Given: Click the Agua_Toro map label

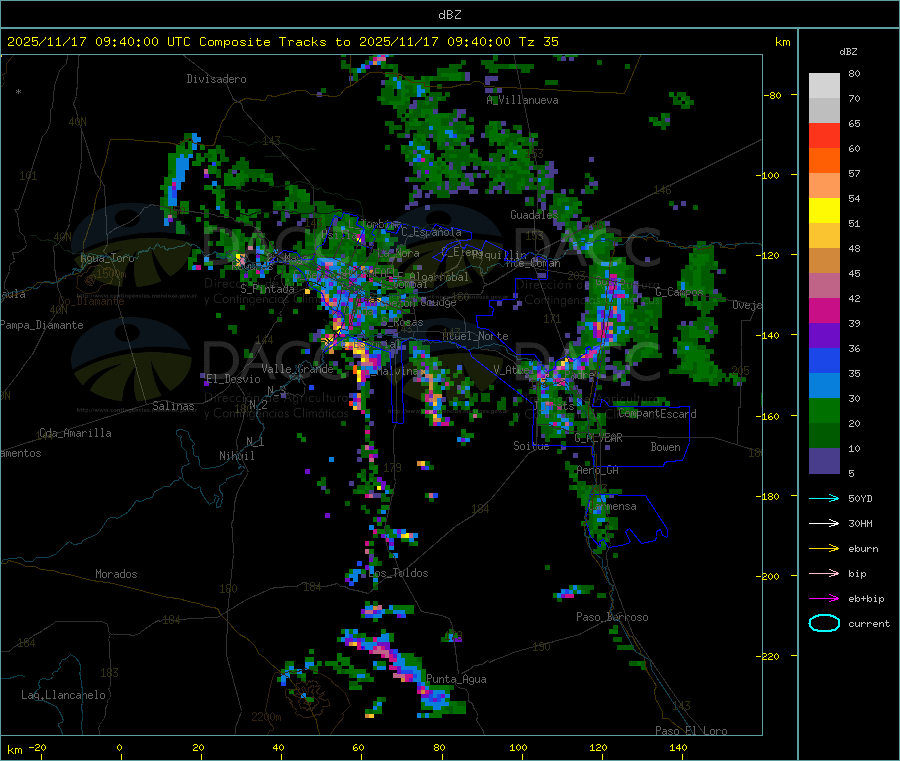Looking at the screenshot, I should [x=107, y=258].
